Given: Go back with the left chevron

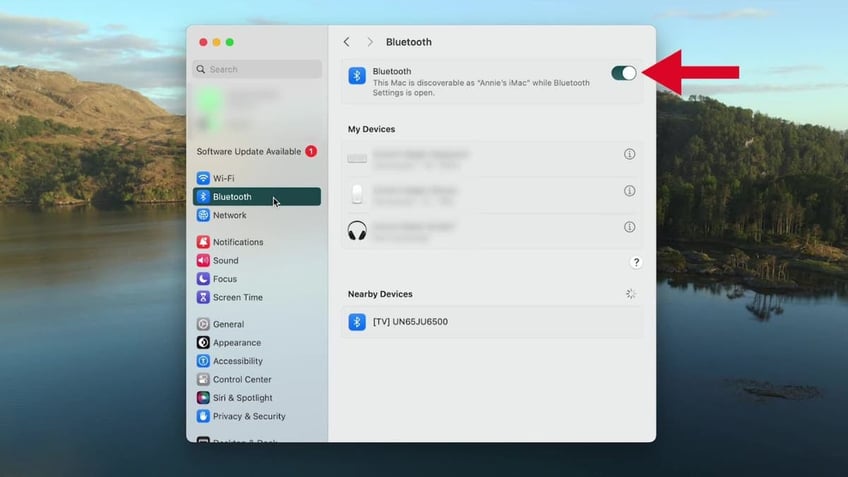Looking at the screenshot, I should click(x=347, y=42).
